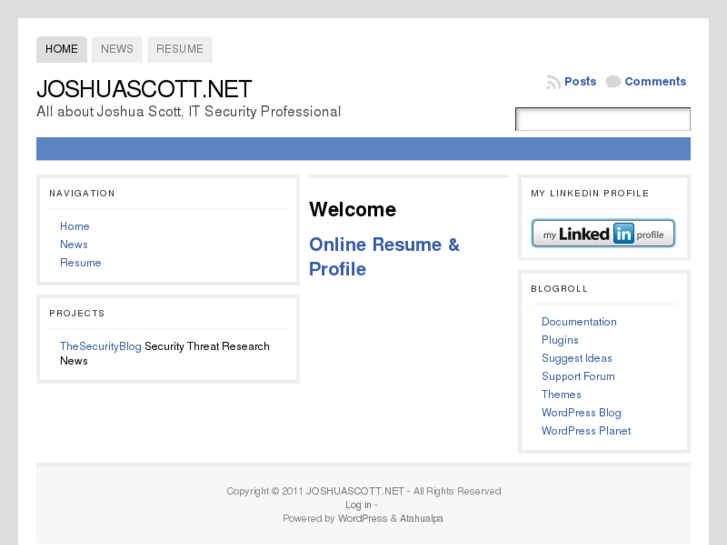The width and height of the screenshot is (727, 545).
Task: Click the JOSHUASCOTT.NET link in copyright line
Action: [355, 491]
